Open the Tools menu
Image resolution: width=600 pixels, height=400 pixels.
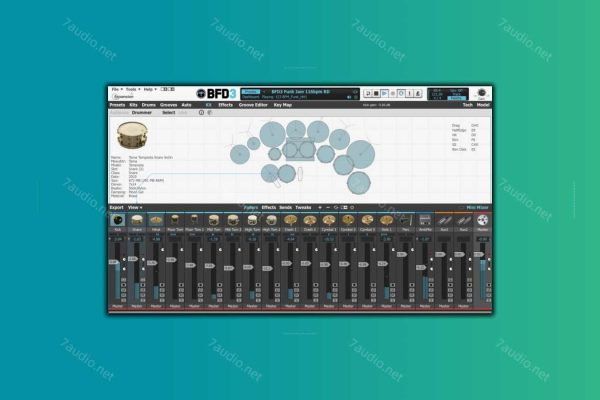click(133, 89)
